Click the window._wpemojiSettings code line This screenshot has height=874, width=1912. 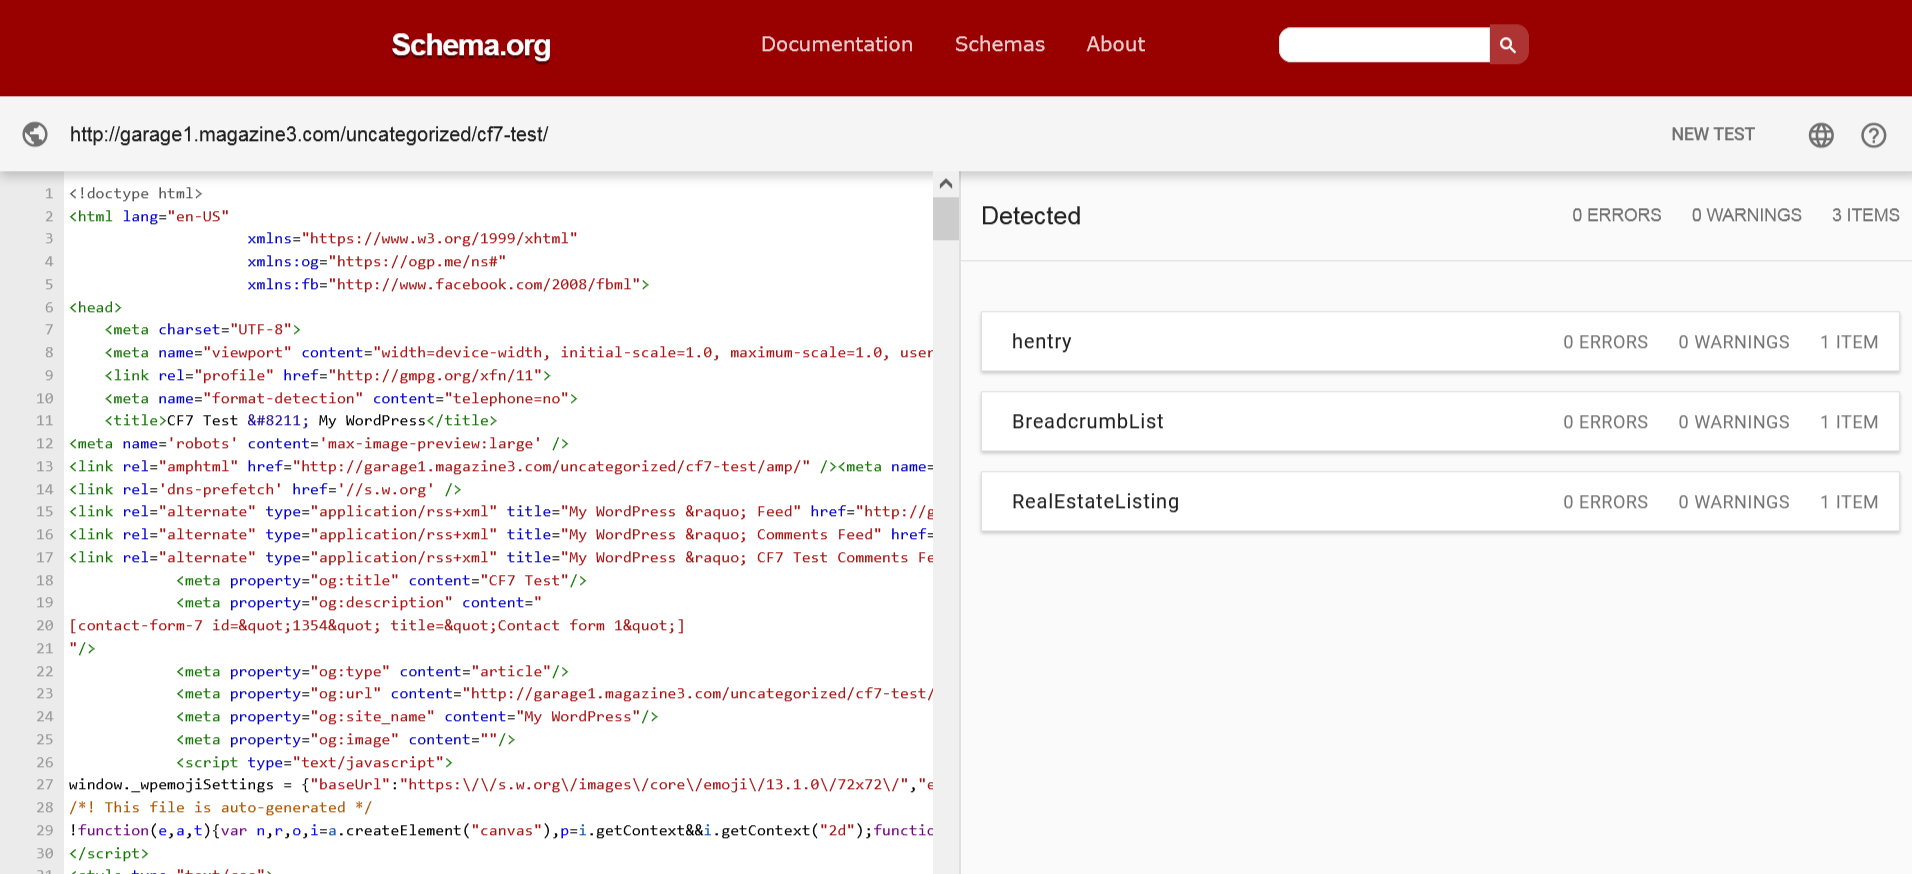[500, 785]
